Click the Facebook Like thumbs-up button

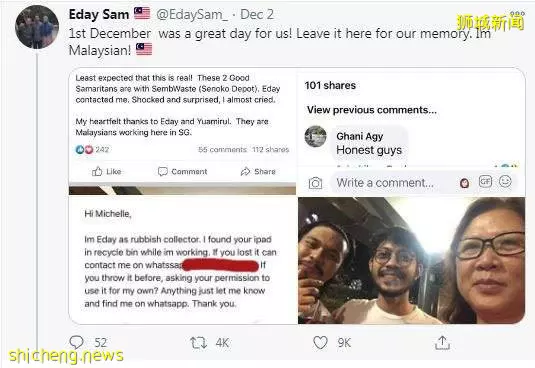point(106,171)
